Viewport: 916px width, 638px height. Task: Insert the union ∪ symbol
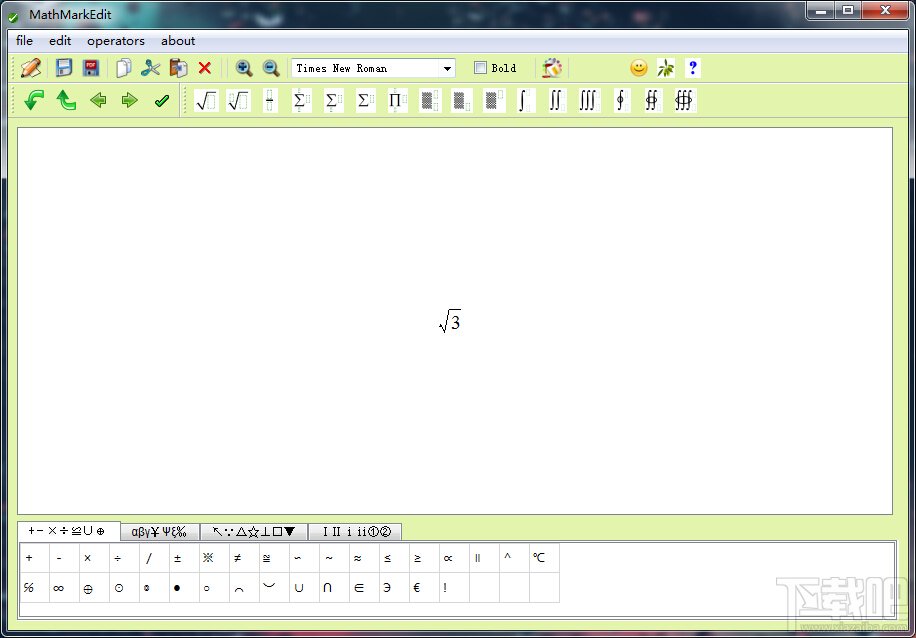click(x=304, y=588)
